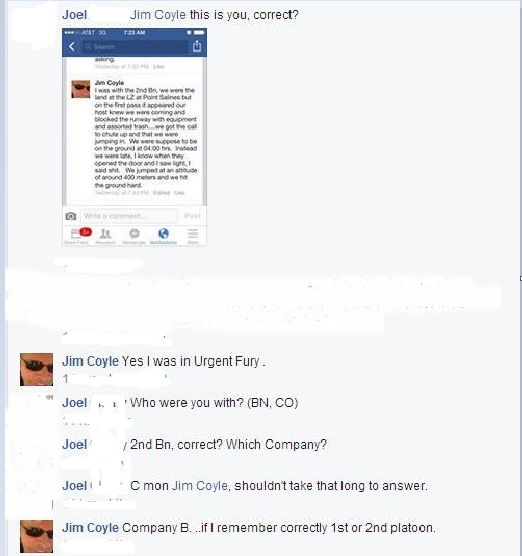Click the Requests people icon
The height and width of the screenshot is (556, 522).
pyautogui.click(x=105, y=234)
